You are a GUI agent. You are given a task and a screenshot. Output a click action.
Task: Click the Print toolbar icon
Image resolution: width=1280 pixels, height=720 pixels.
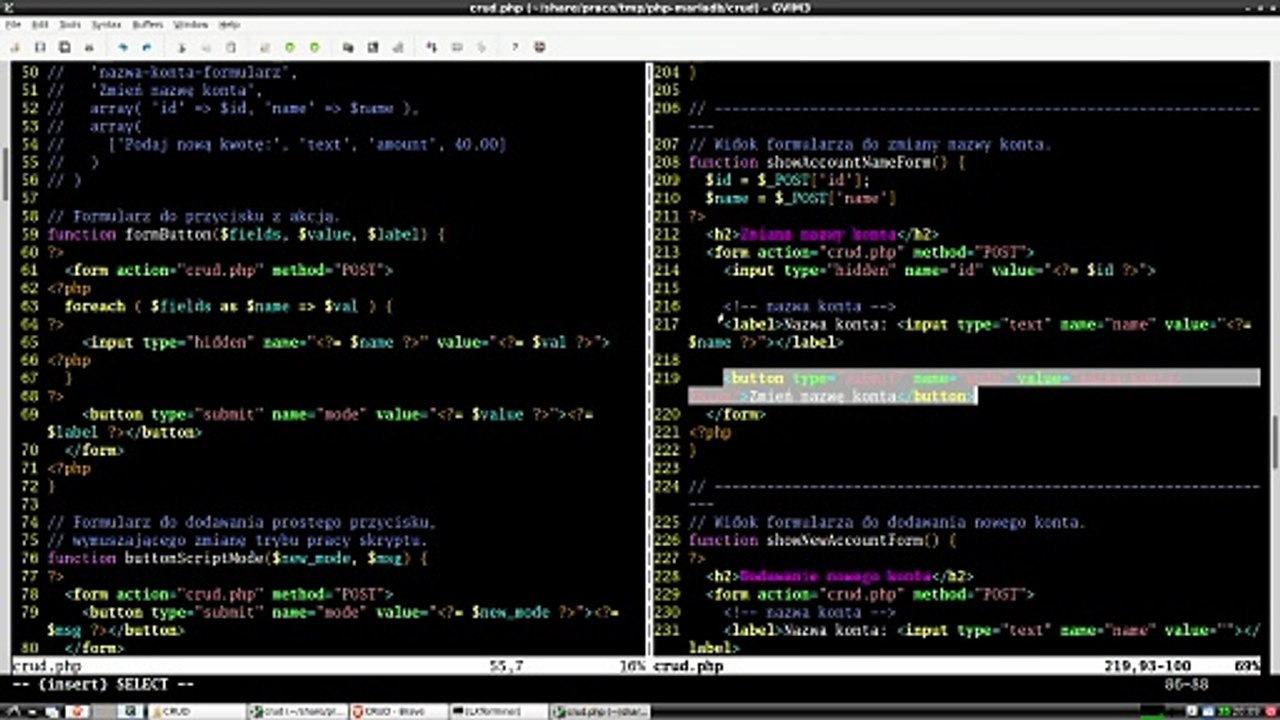[x=89, y=47]
